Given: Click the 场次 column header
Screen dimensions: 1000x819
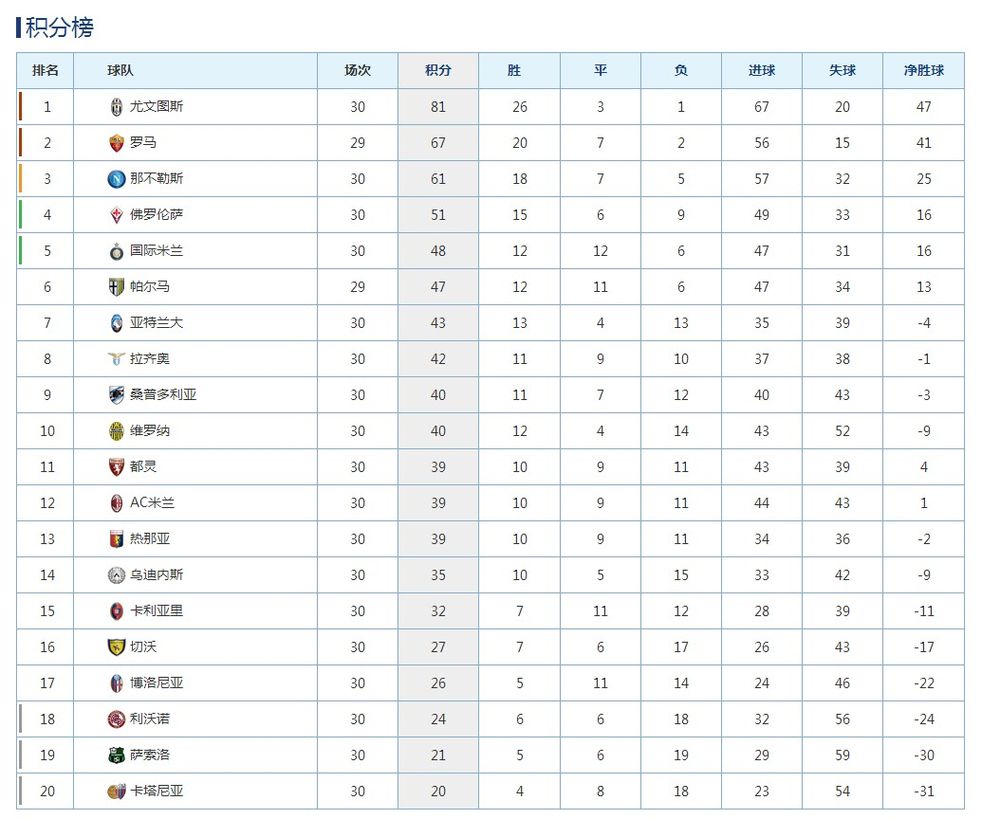Looking at the screenshot, I should pos(357,70).
